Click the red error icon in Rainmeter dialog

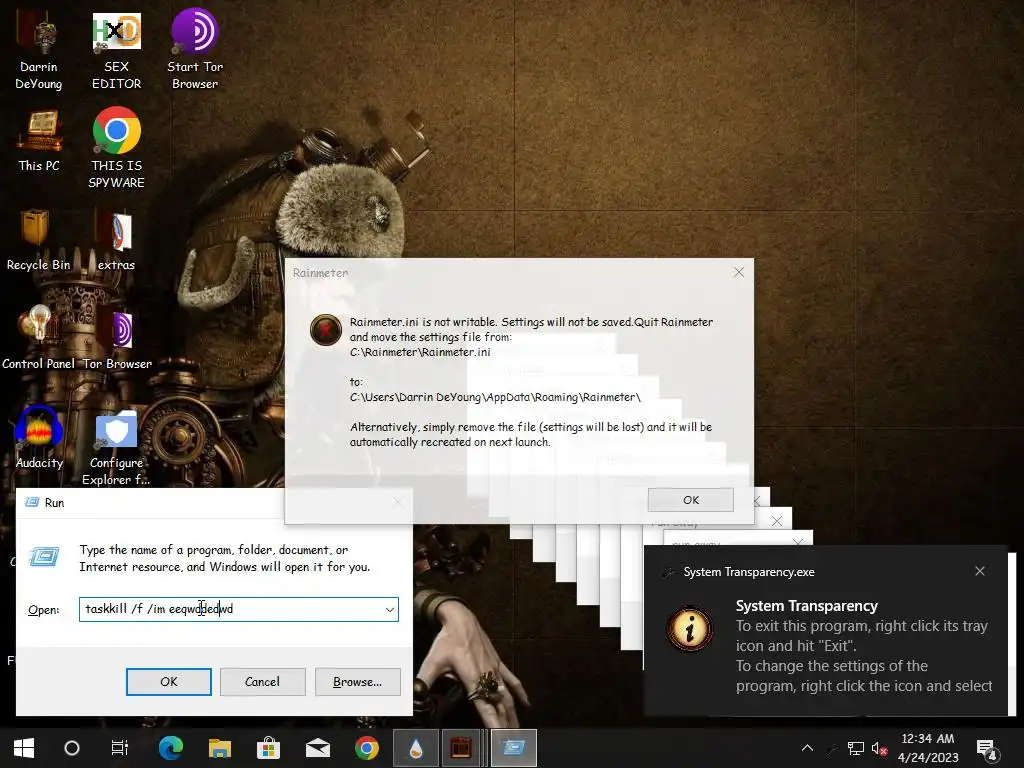pyautogui.click(x=325, y=329)
